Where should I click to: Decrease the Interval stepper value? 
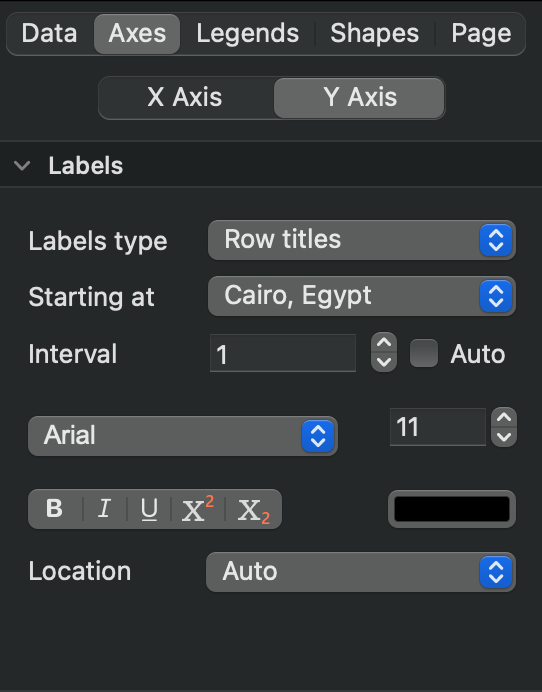(x=384, y=362)
